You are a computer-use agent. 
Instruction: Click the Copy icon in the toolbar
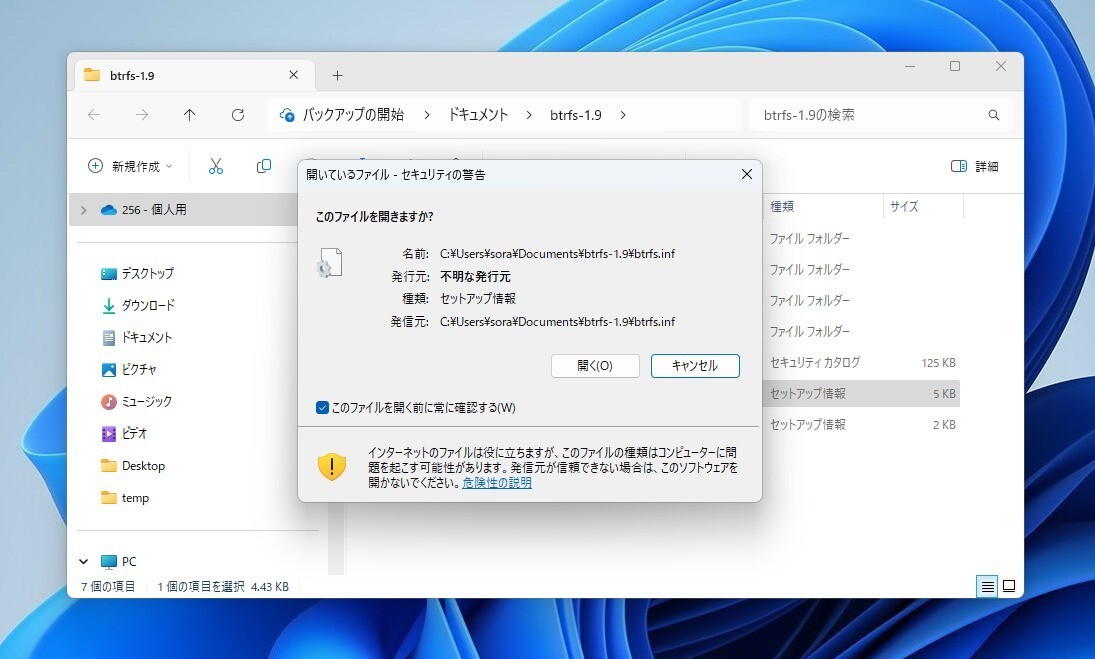click(x=263, y=166)
